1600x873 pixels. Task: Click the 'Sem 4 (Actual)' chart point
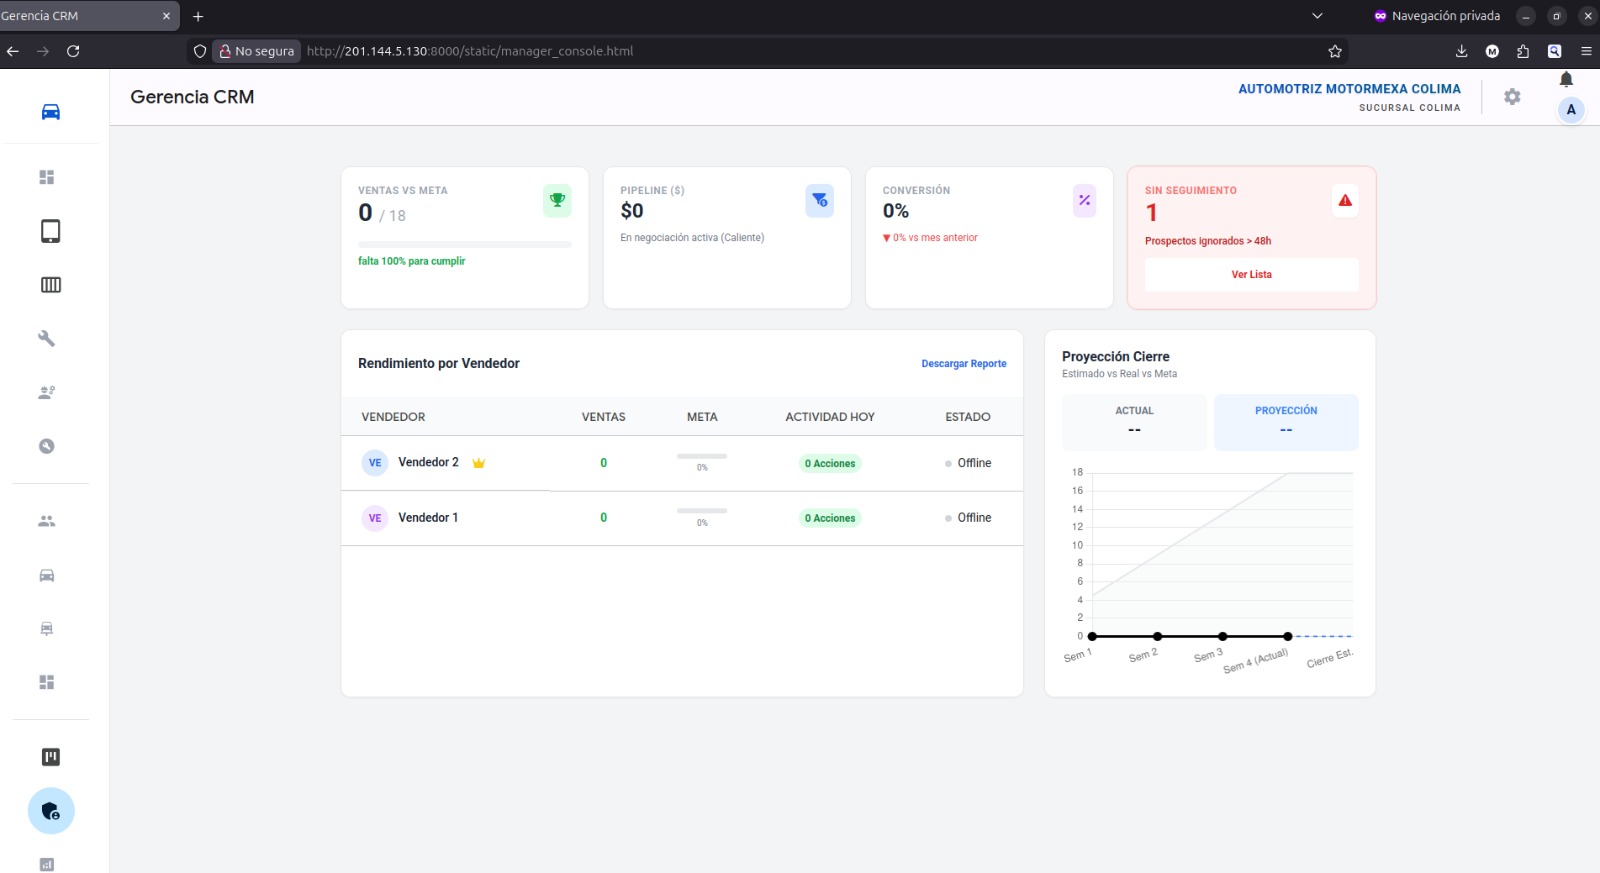click(x=1288, y=636)
